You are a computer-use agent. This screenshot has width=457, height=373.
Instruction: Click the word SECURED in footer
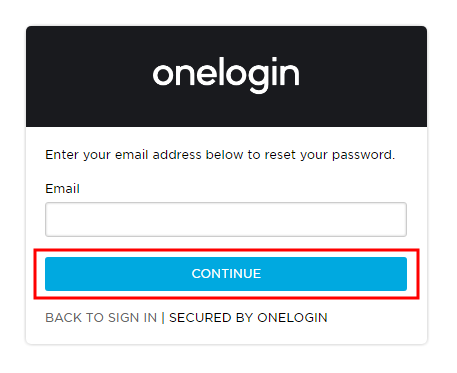(x=200, y=318)
